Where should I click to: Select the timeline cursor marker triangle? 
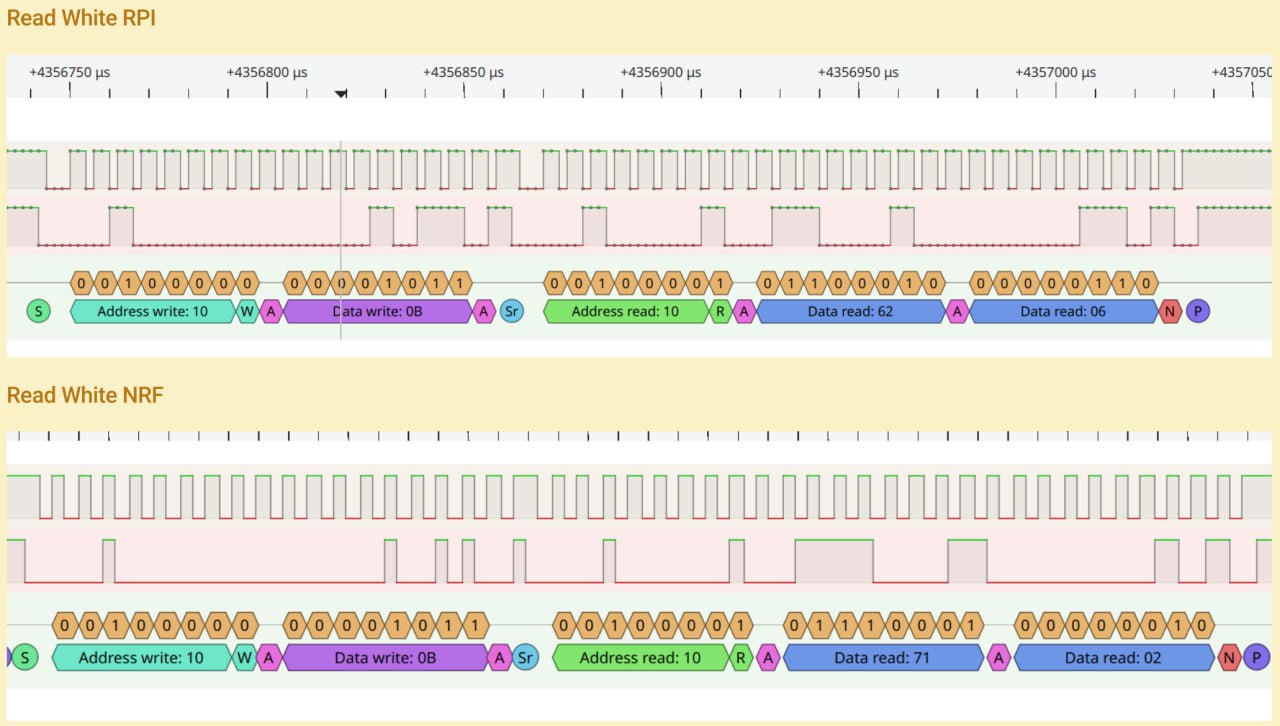[341, 94]
